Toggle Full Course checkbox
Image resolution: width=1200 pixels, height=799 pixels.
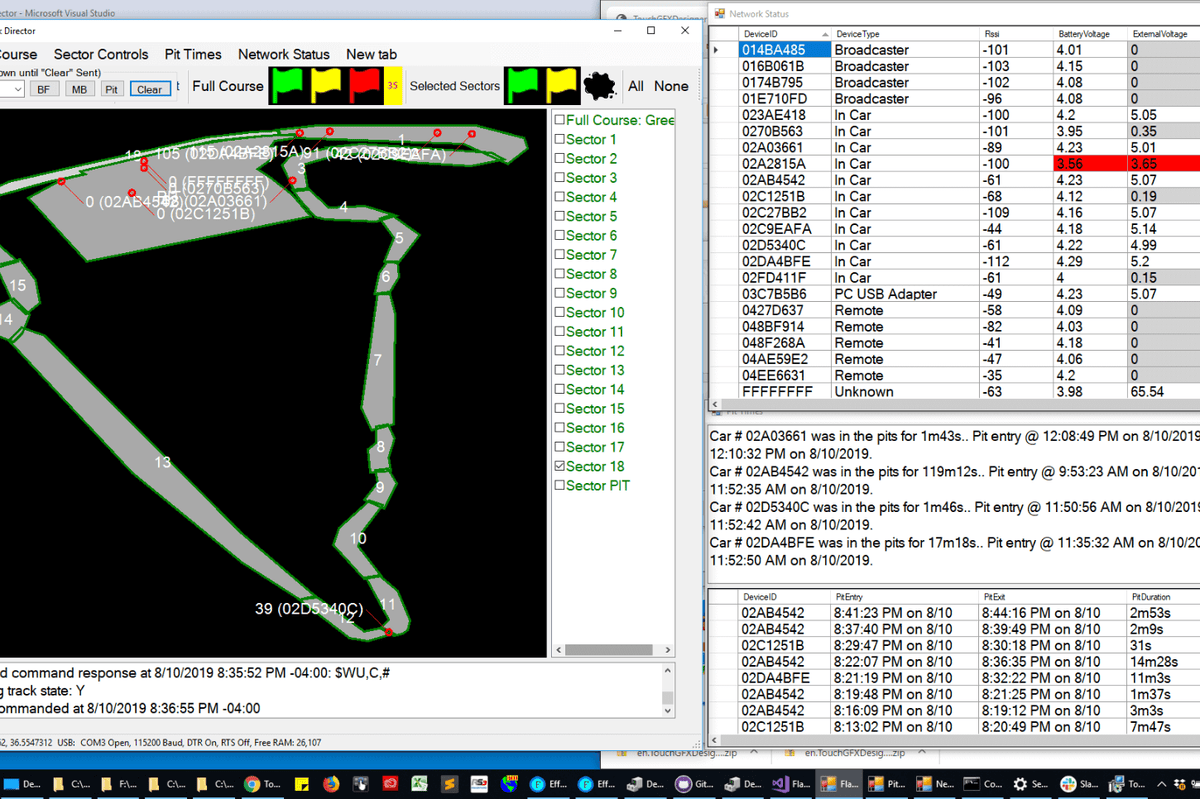(x=559, y=120)
